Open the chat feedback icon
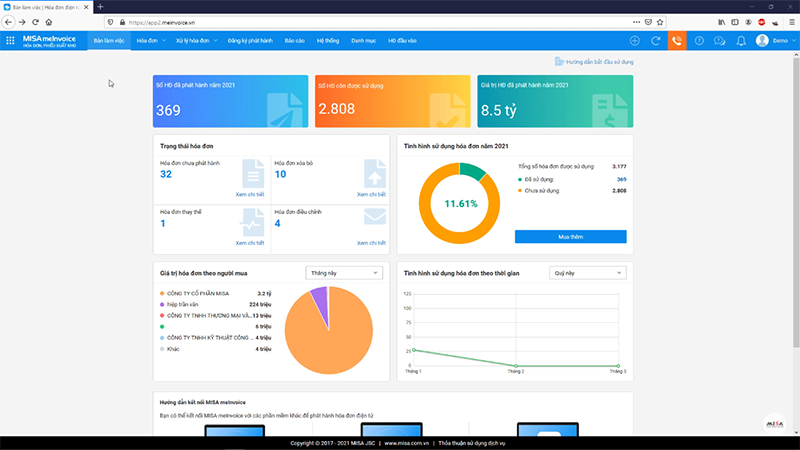The width and height of the screenshot is (800, 450). coord(720,41)
